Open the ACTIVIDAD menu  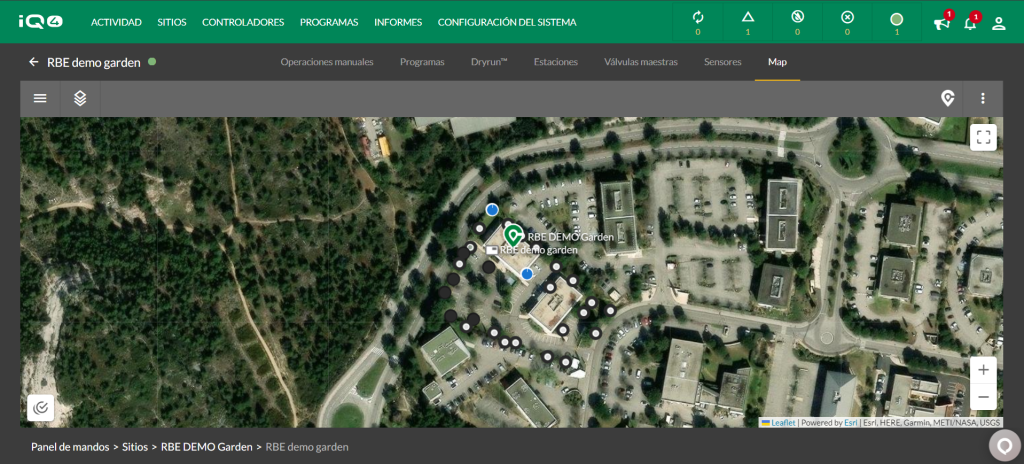coord(116,22)
